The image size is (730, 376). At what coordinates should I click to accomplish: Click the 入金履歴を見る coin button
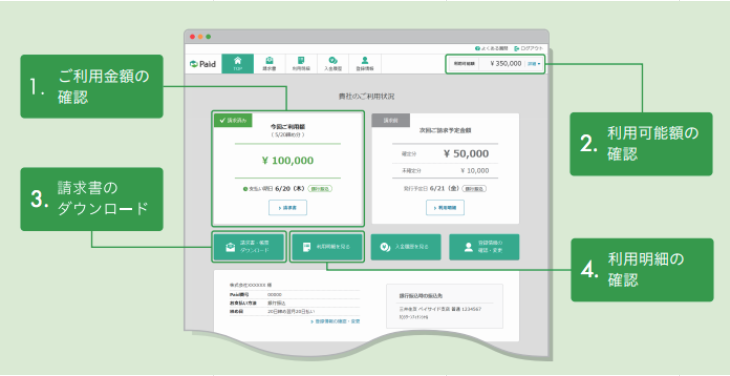(x=406, y=247)
